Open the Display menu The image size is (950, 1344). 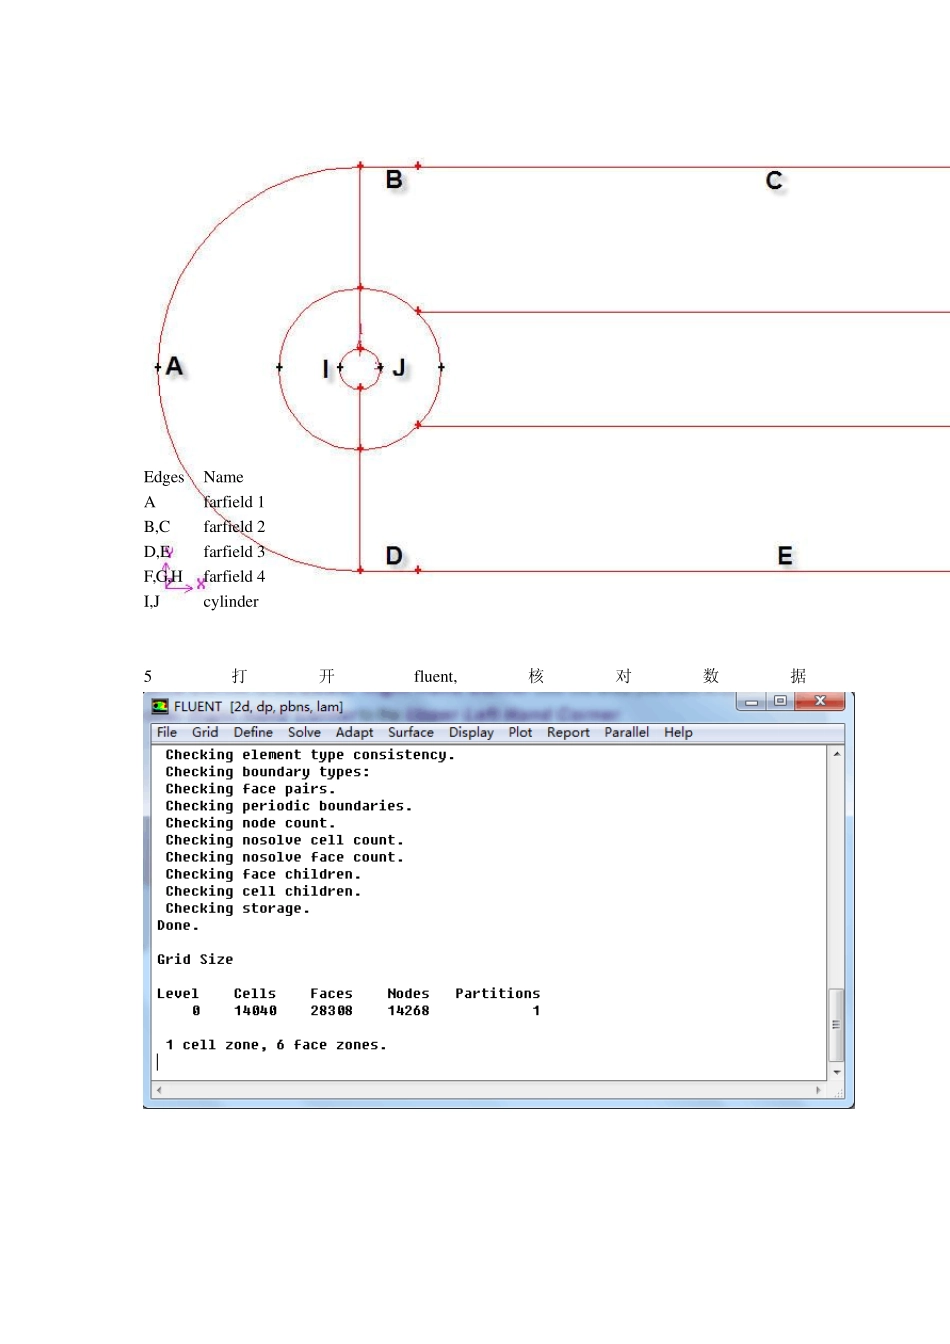click(471, 732)
